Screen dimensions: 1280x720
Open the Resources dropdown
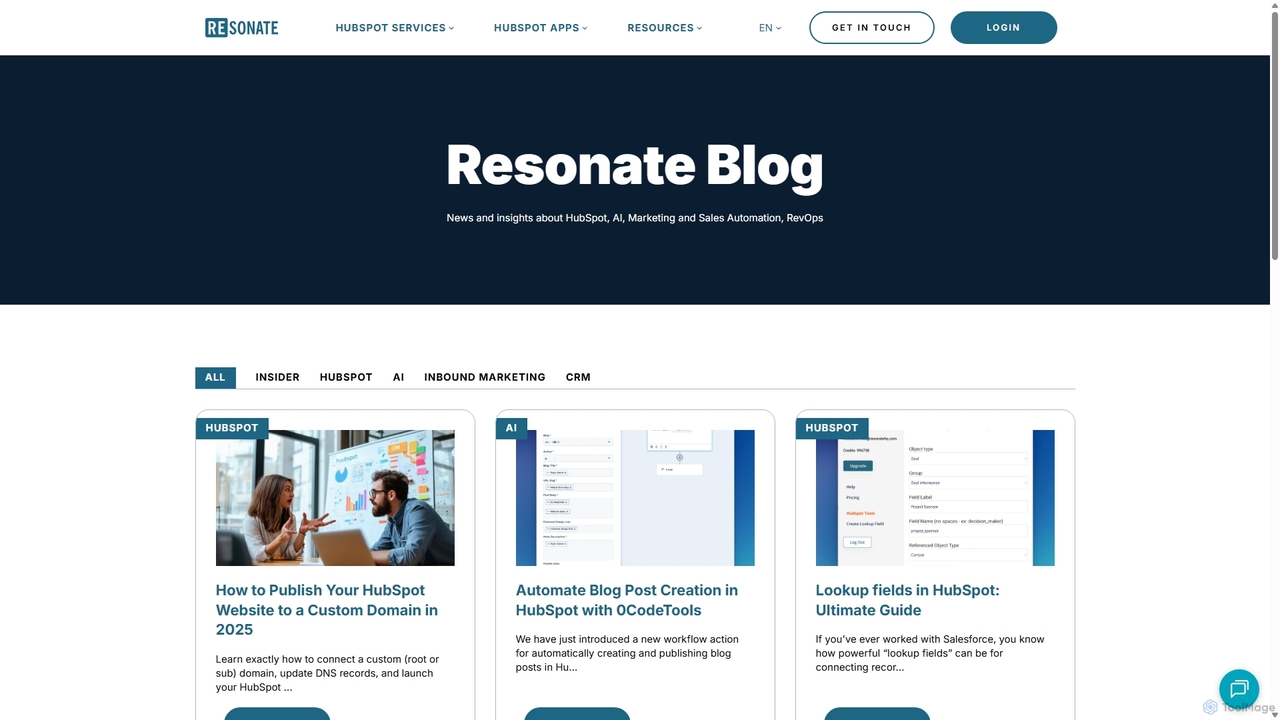665,28
